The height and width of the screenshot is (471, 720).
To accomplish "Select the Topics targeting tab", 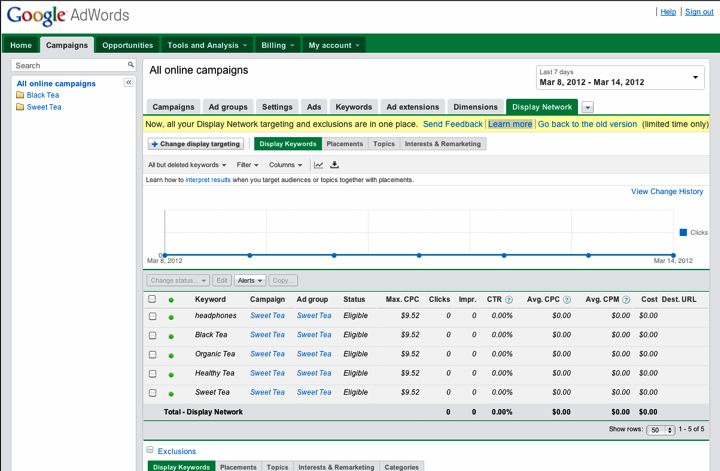I will click(x=384, y=144).
